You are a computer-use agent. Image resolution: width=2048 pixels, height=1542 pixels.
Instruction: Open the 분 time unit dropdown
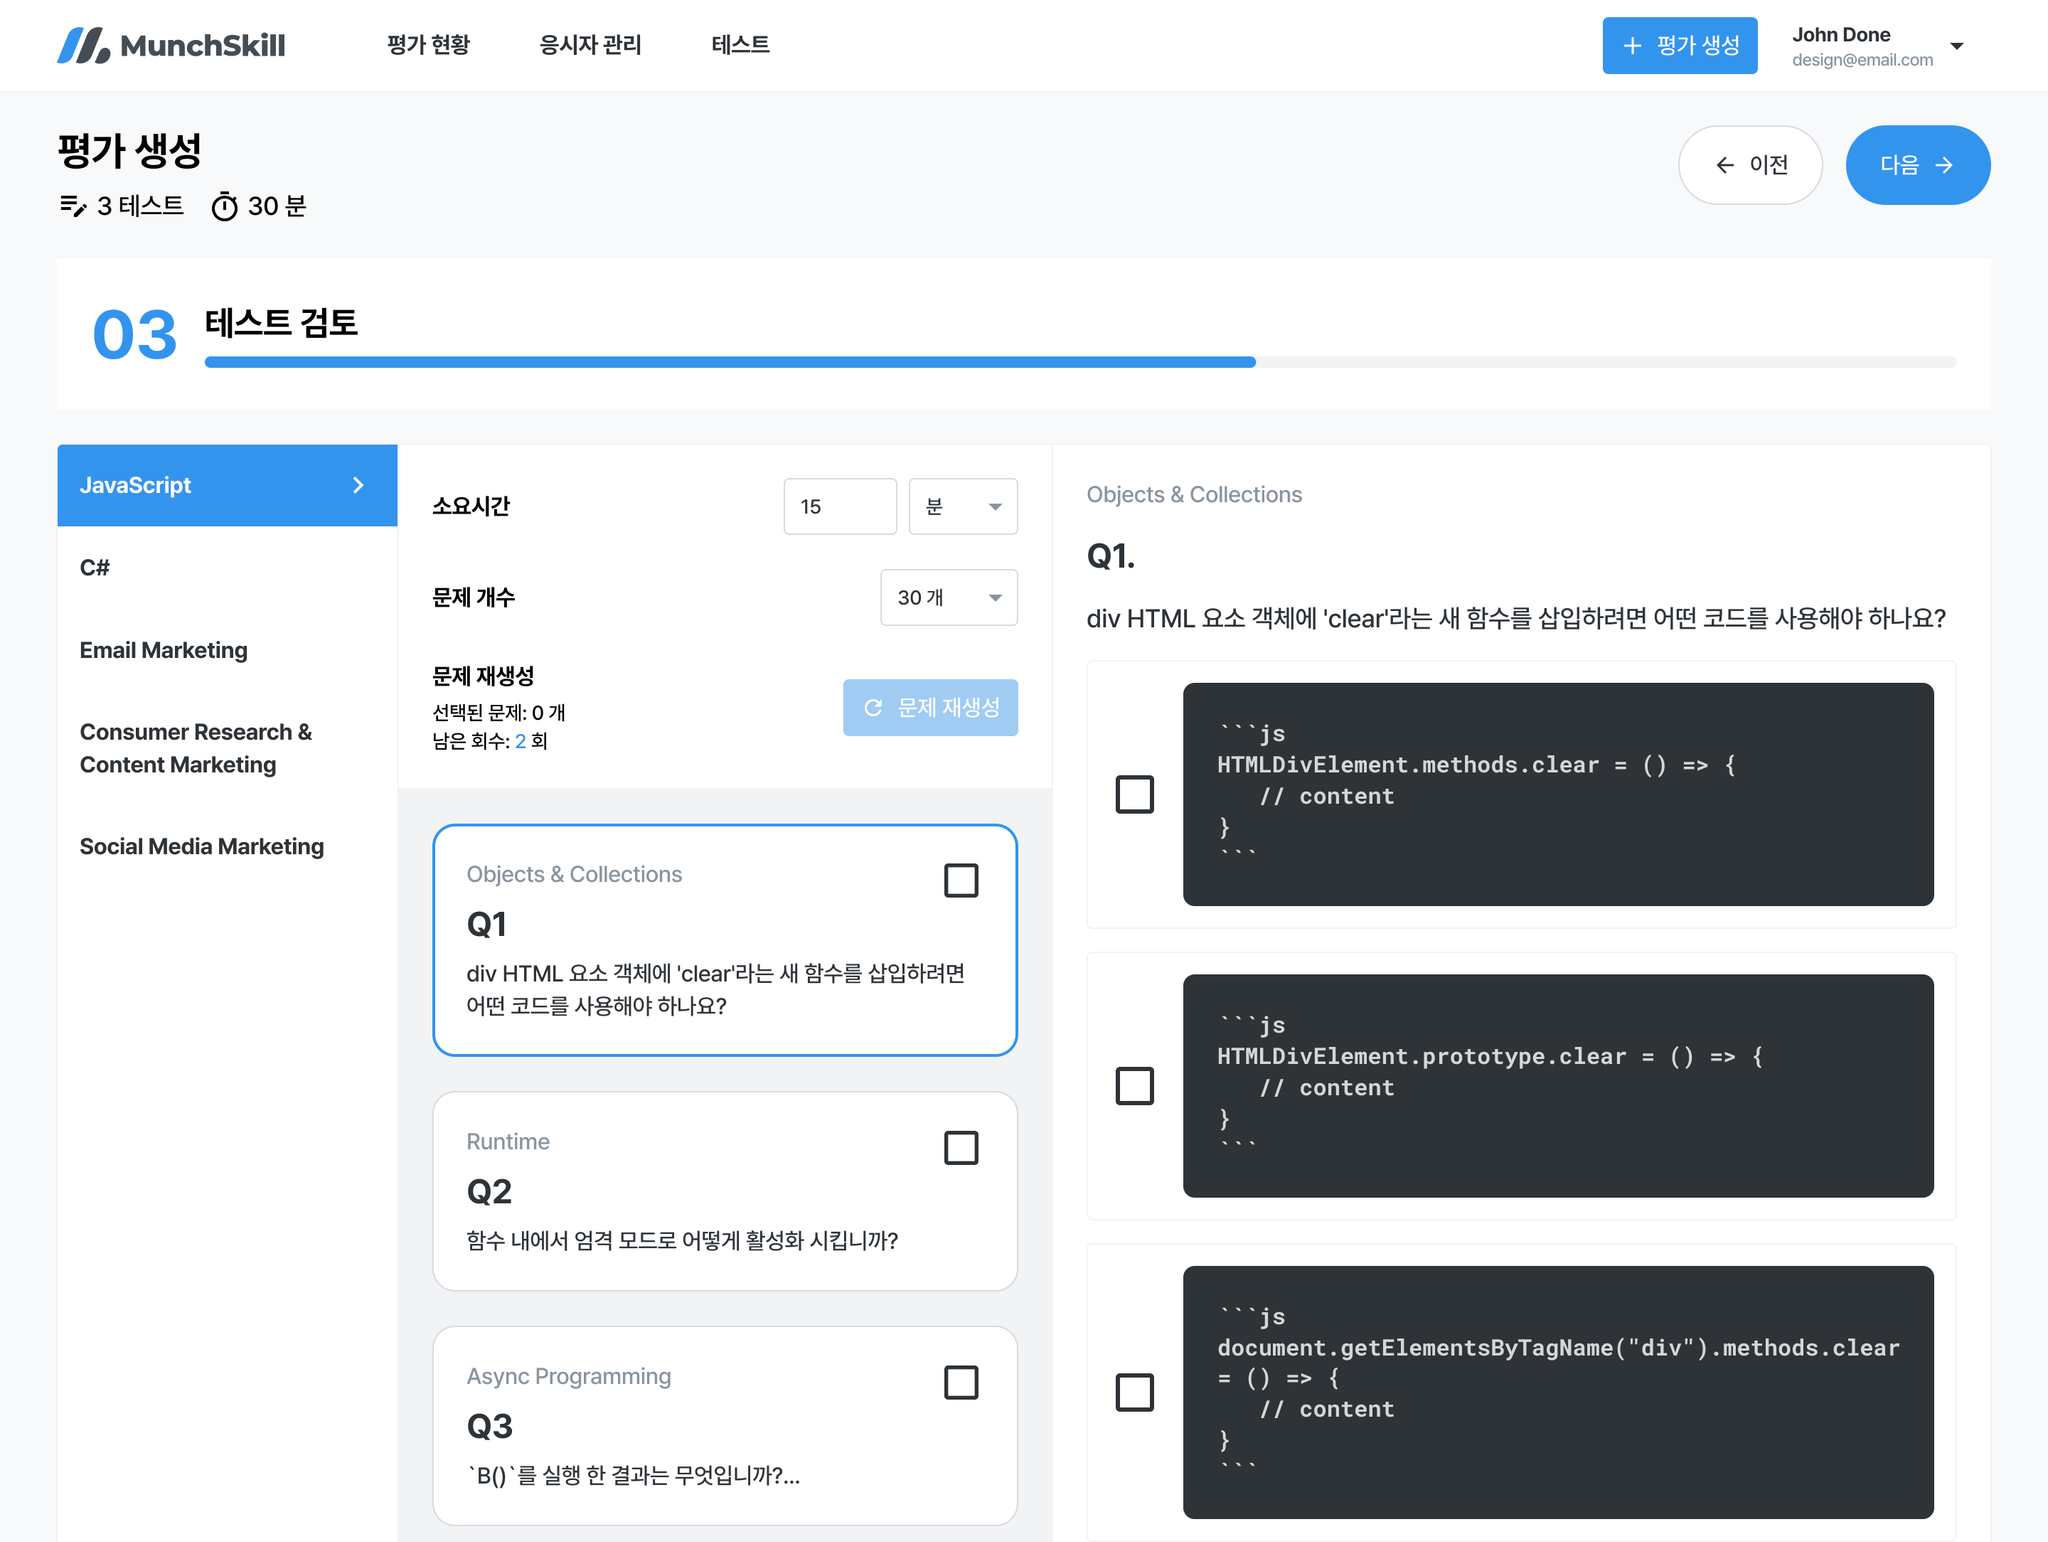962,507
